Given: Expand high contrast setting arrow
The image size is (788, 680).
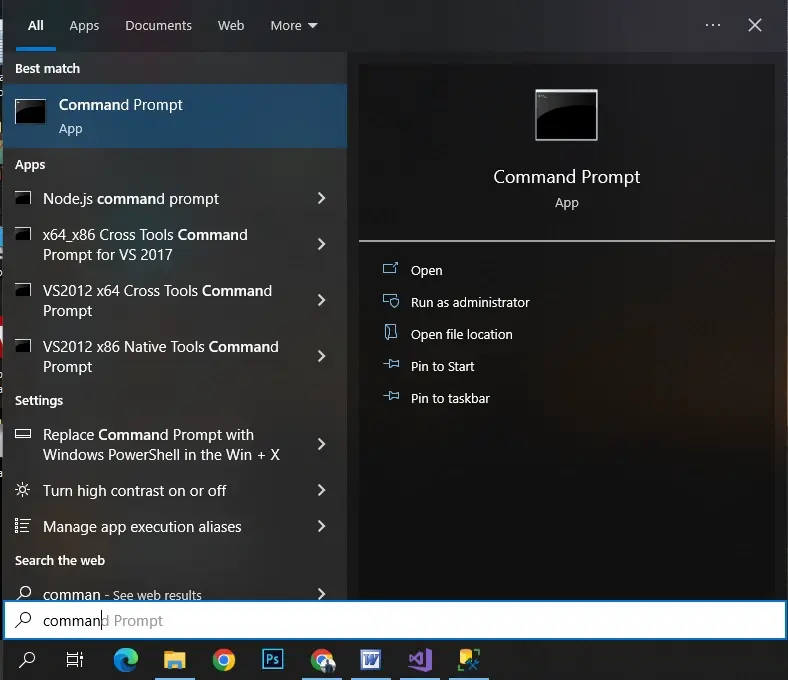Looking at the screenshot, I should [322, 491].
